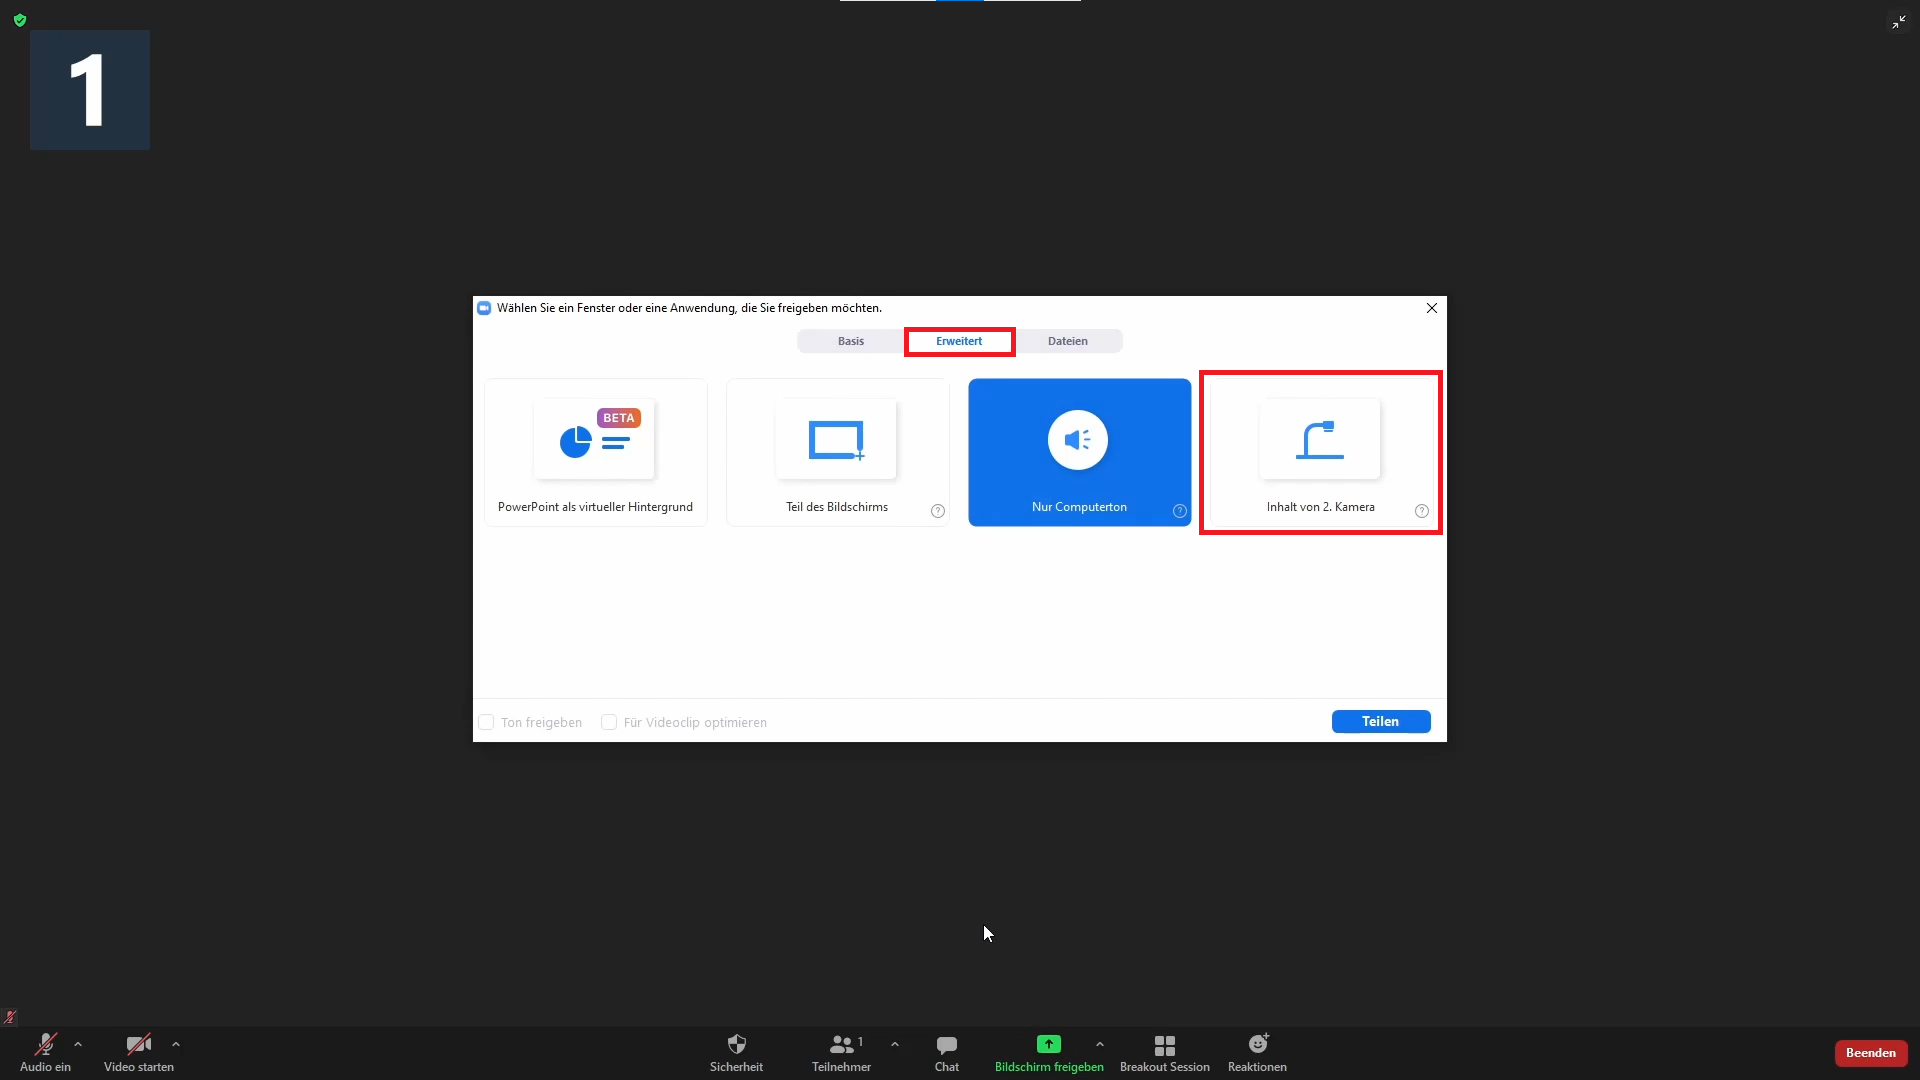Switch to the Basis tab
The width and height of the screenshot is (1920, 1080).
[x=851, y=341]
